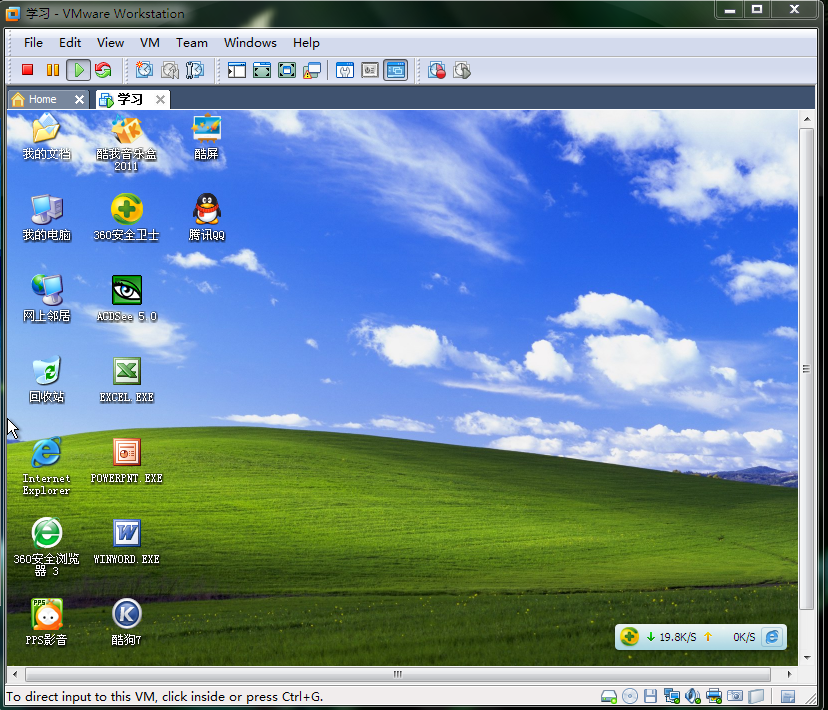Screen dimensions: 828x710
Task: Select the 回收站 recycle bin icon
Action: 46,379
